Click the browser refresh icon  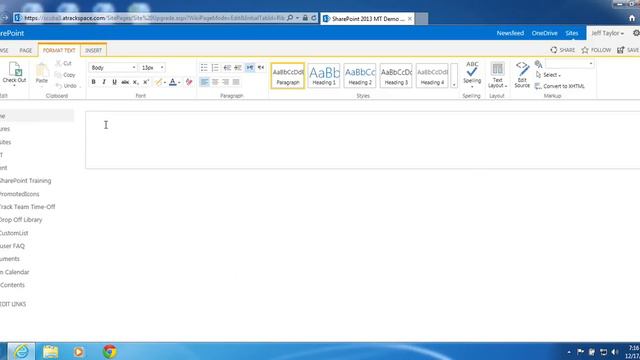(314, 18)
